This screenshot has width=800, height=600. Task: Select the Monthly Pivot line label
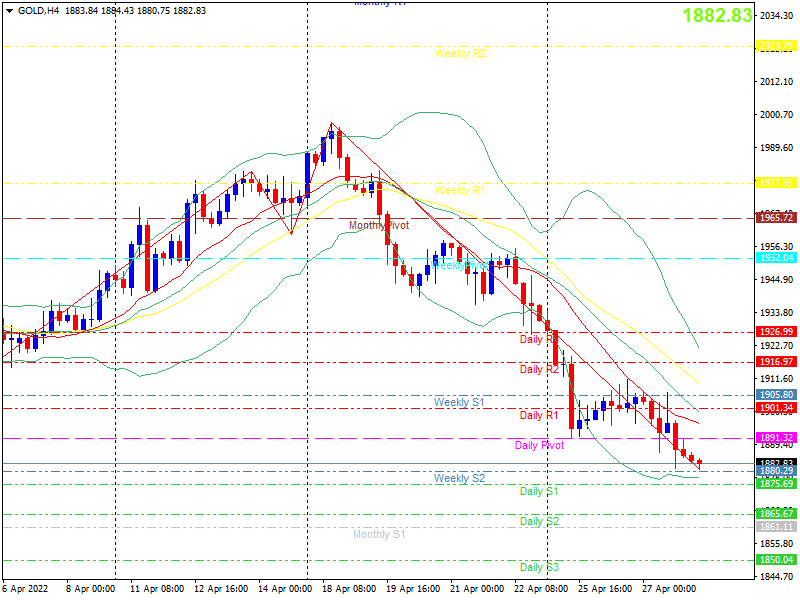click(379, 226)
